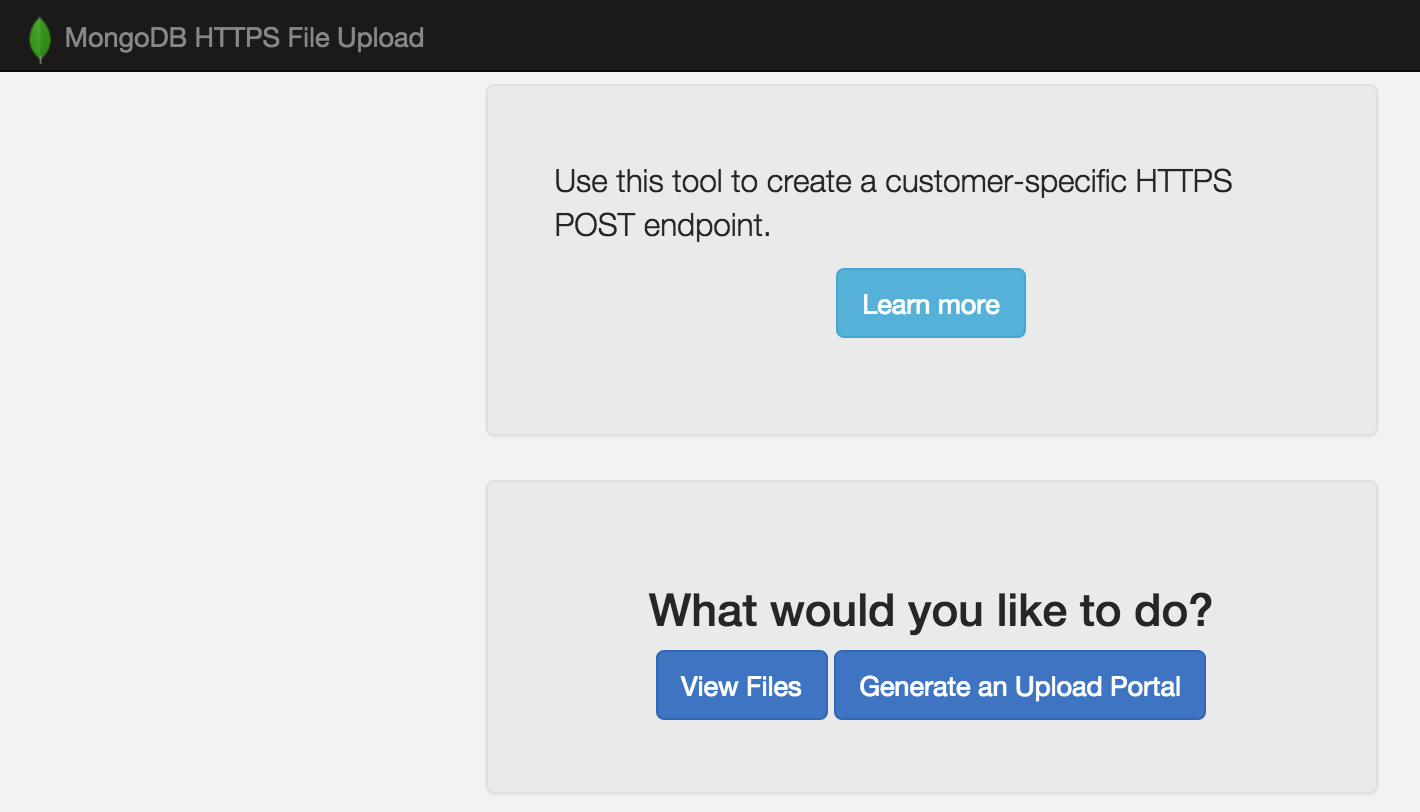Select Generate an Upload Portal

(x=1020, y=685)
